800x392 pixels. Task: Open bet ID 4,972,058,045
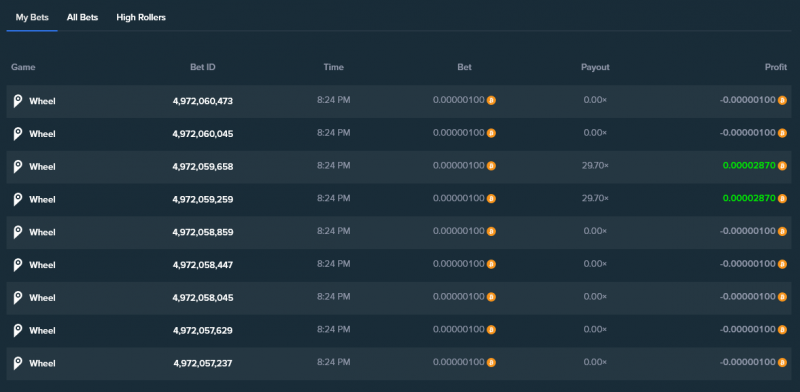click(x=203, y=298)
